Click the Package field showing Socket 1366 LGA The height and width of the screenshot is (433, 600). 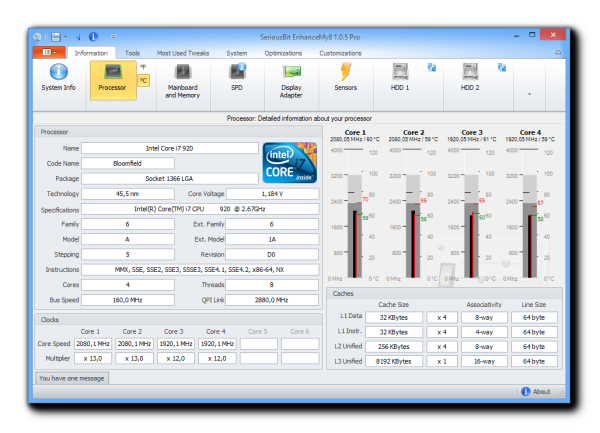click(170, 178)
